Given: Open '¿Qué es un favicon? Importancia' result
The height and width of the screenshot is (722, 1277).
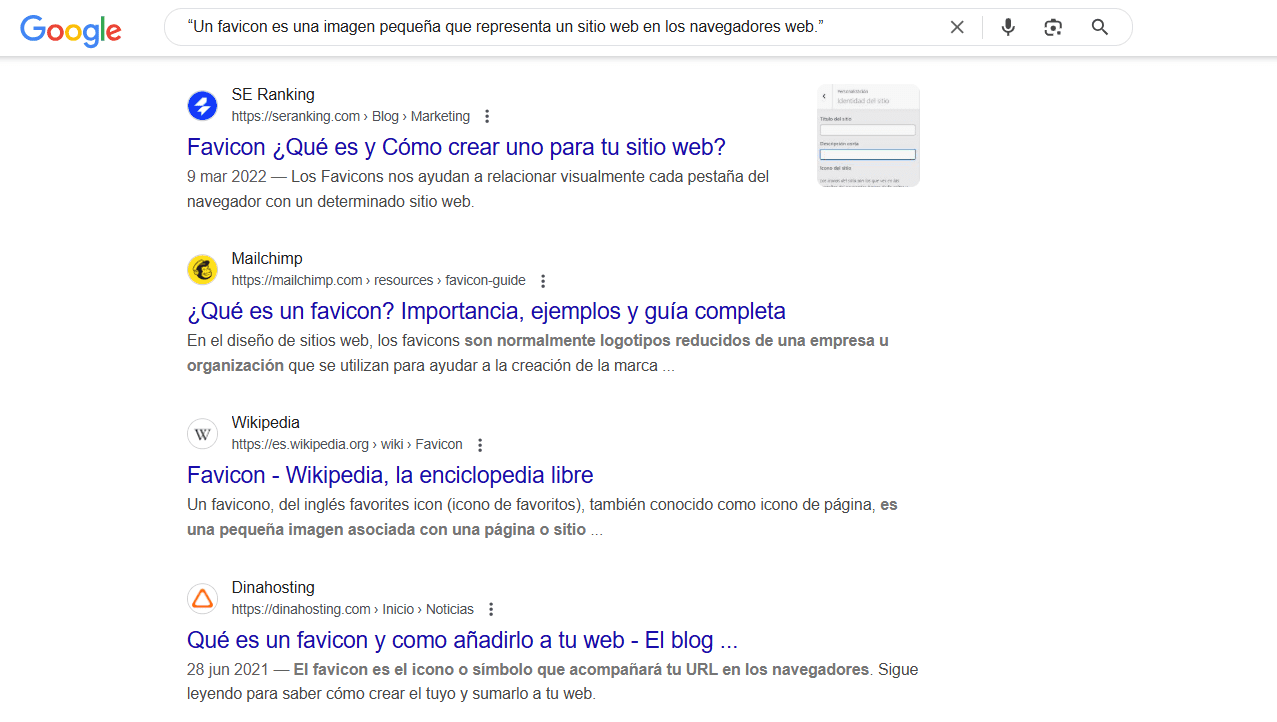Looking at the screenshot, I should 486,311.
